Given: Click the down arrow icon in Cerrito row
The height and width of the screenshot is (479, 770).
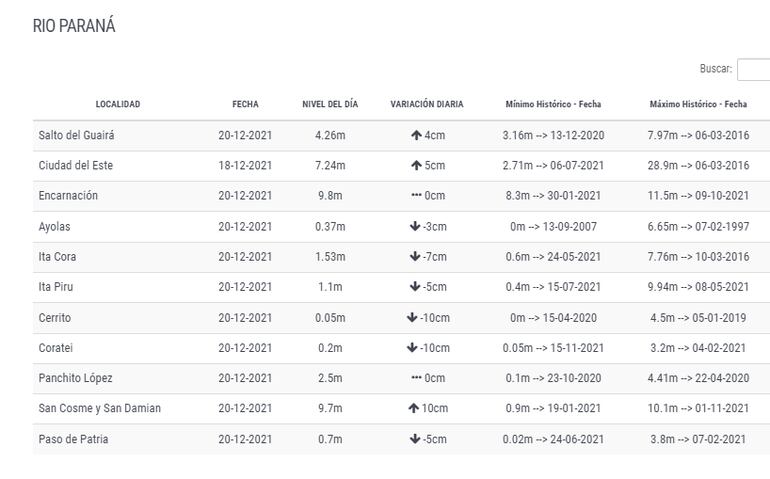Looking at the screenshot, I should tap(411, 318).
